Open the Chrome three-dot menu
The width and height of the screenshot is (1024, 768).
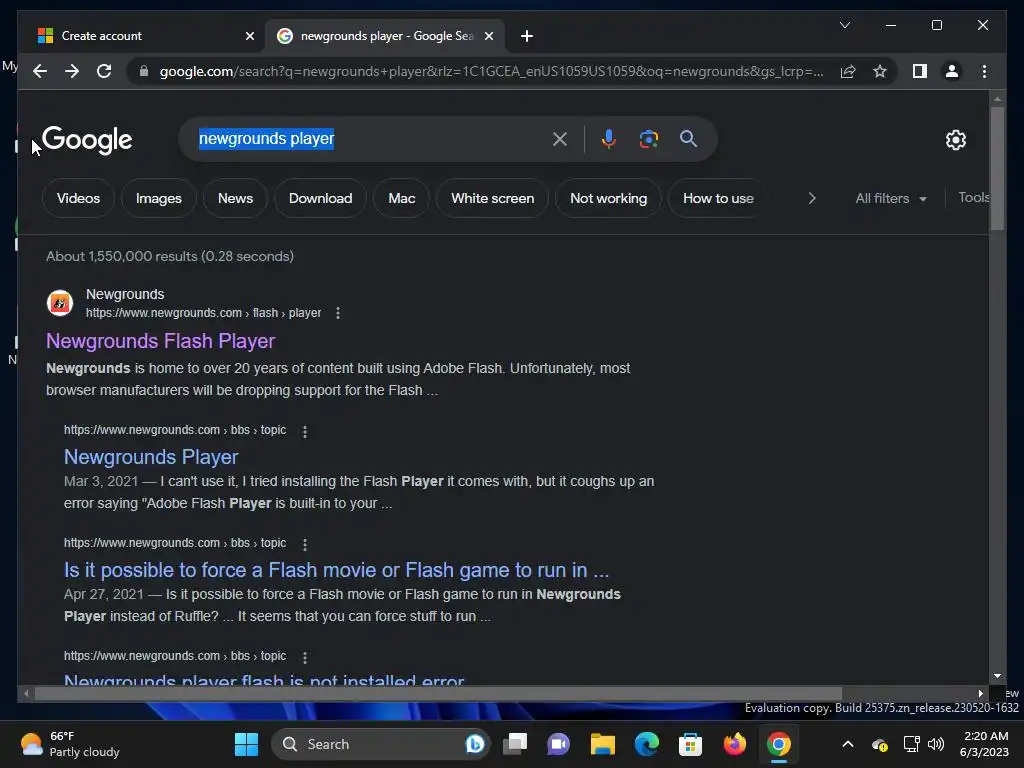(x=984, y=71)
